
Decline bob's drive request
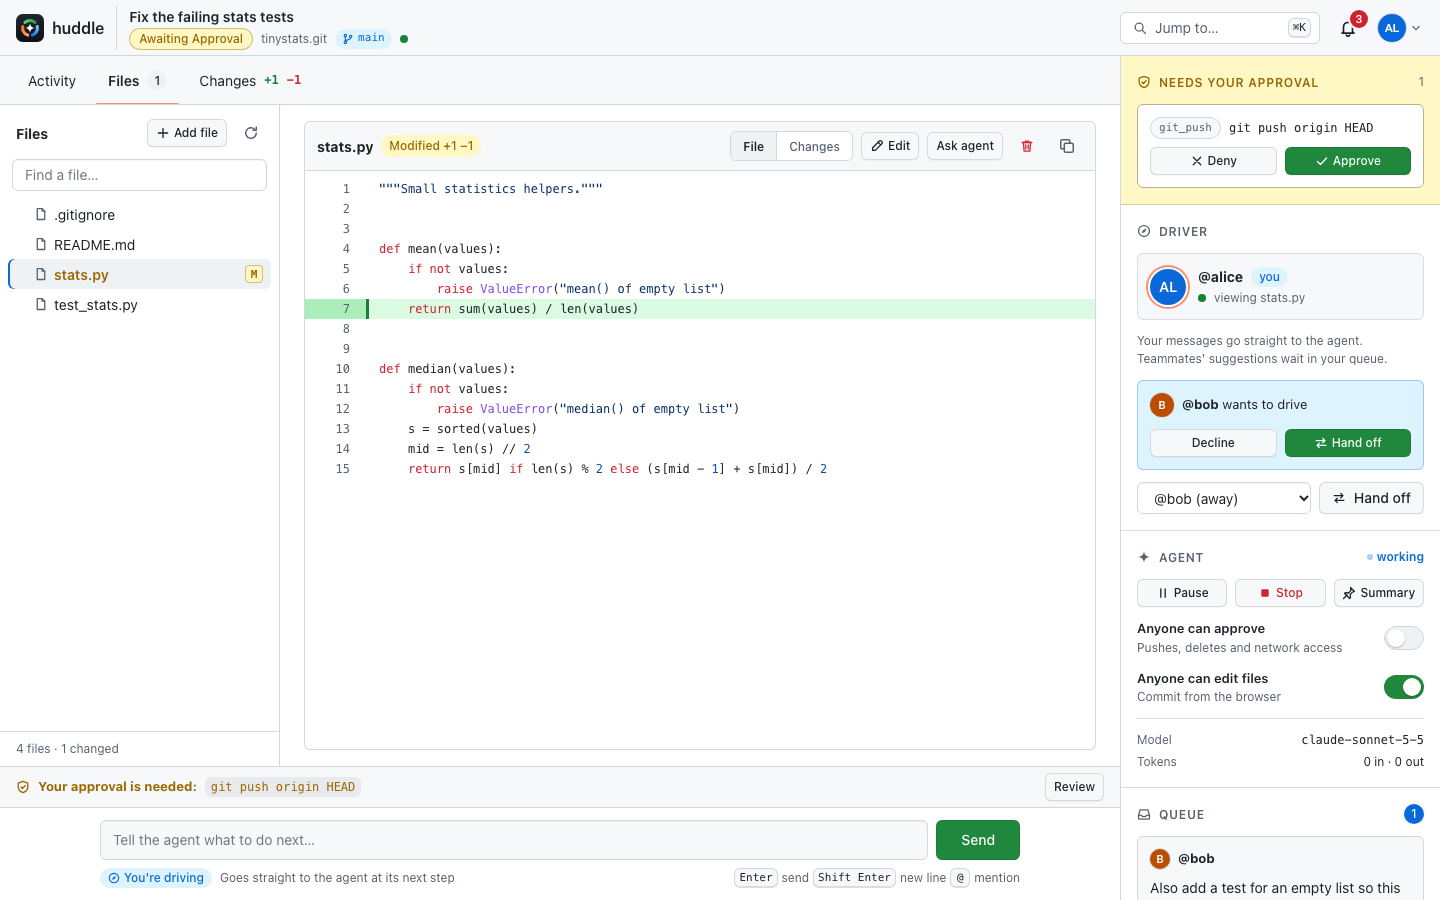pos(1213,443)
